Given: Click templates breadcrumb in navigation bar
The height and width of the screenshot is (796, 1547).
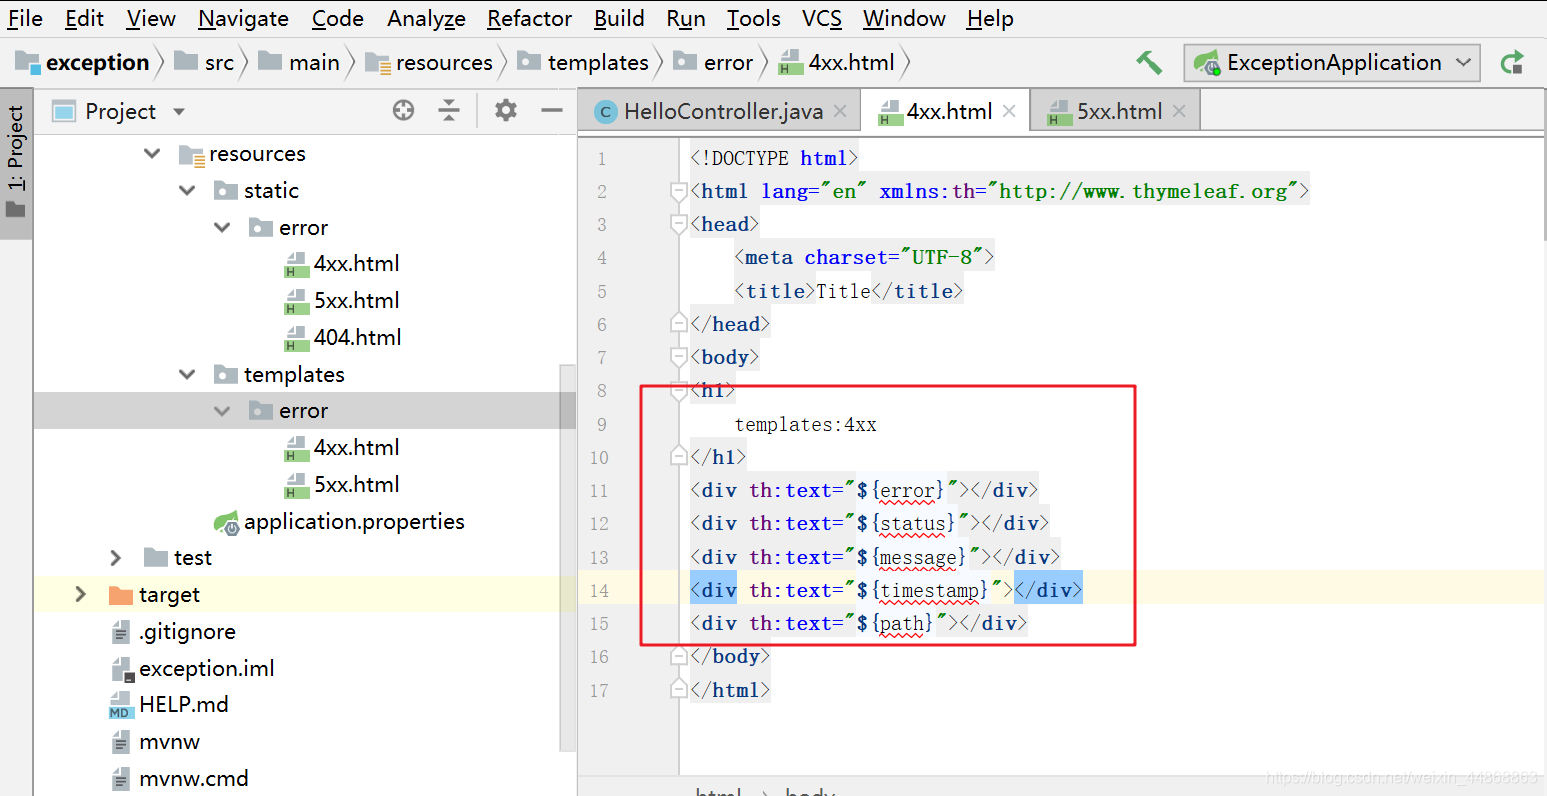Looking at the screenshot, I should [583, 62].
